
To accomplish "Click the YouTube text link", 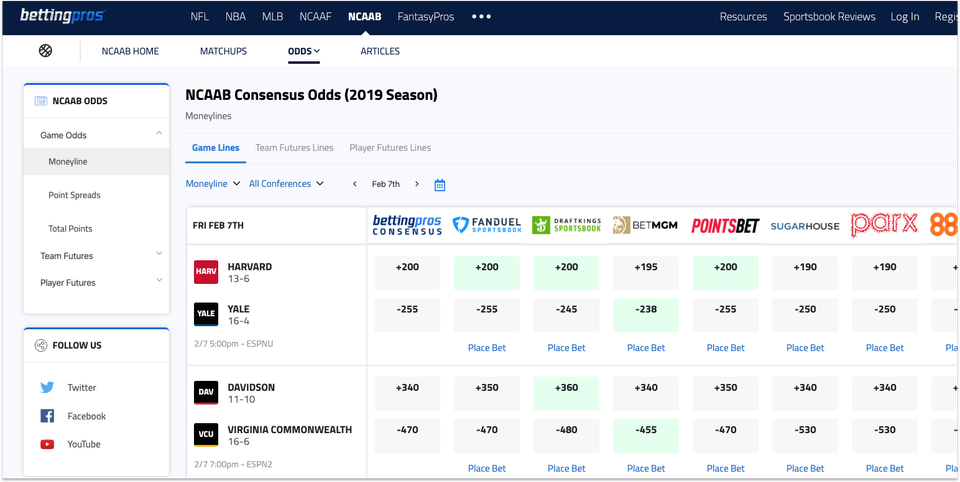I will tap(84, 445).
